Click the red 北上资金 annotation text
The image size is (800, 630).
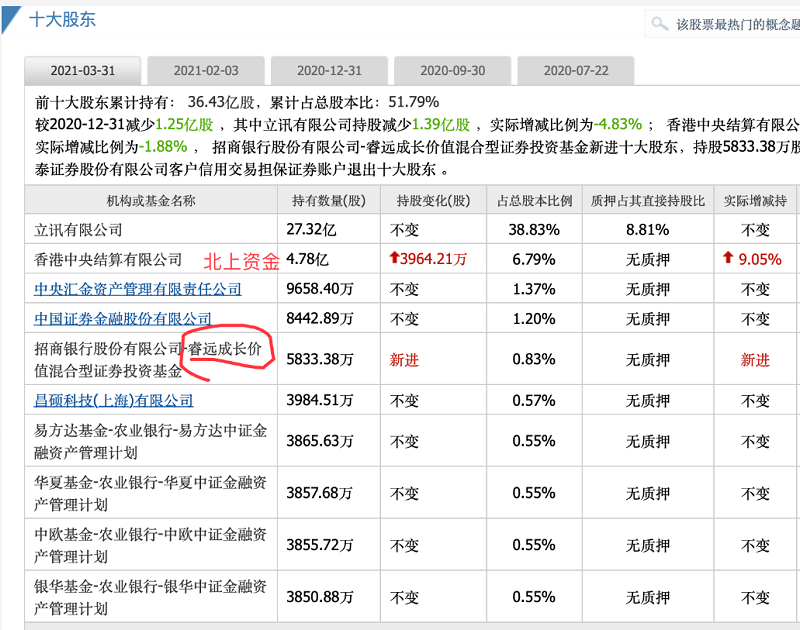click(241, 260)
